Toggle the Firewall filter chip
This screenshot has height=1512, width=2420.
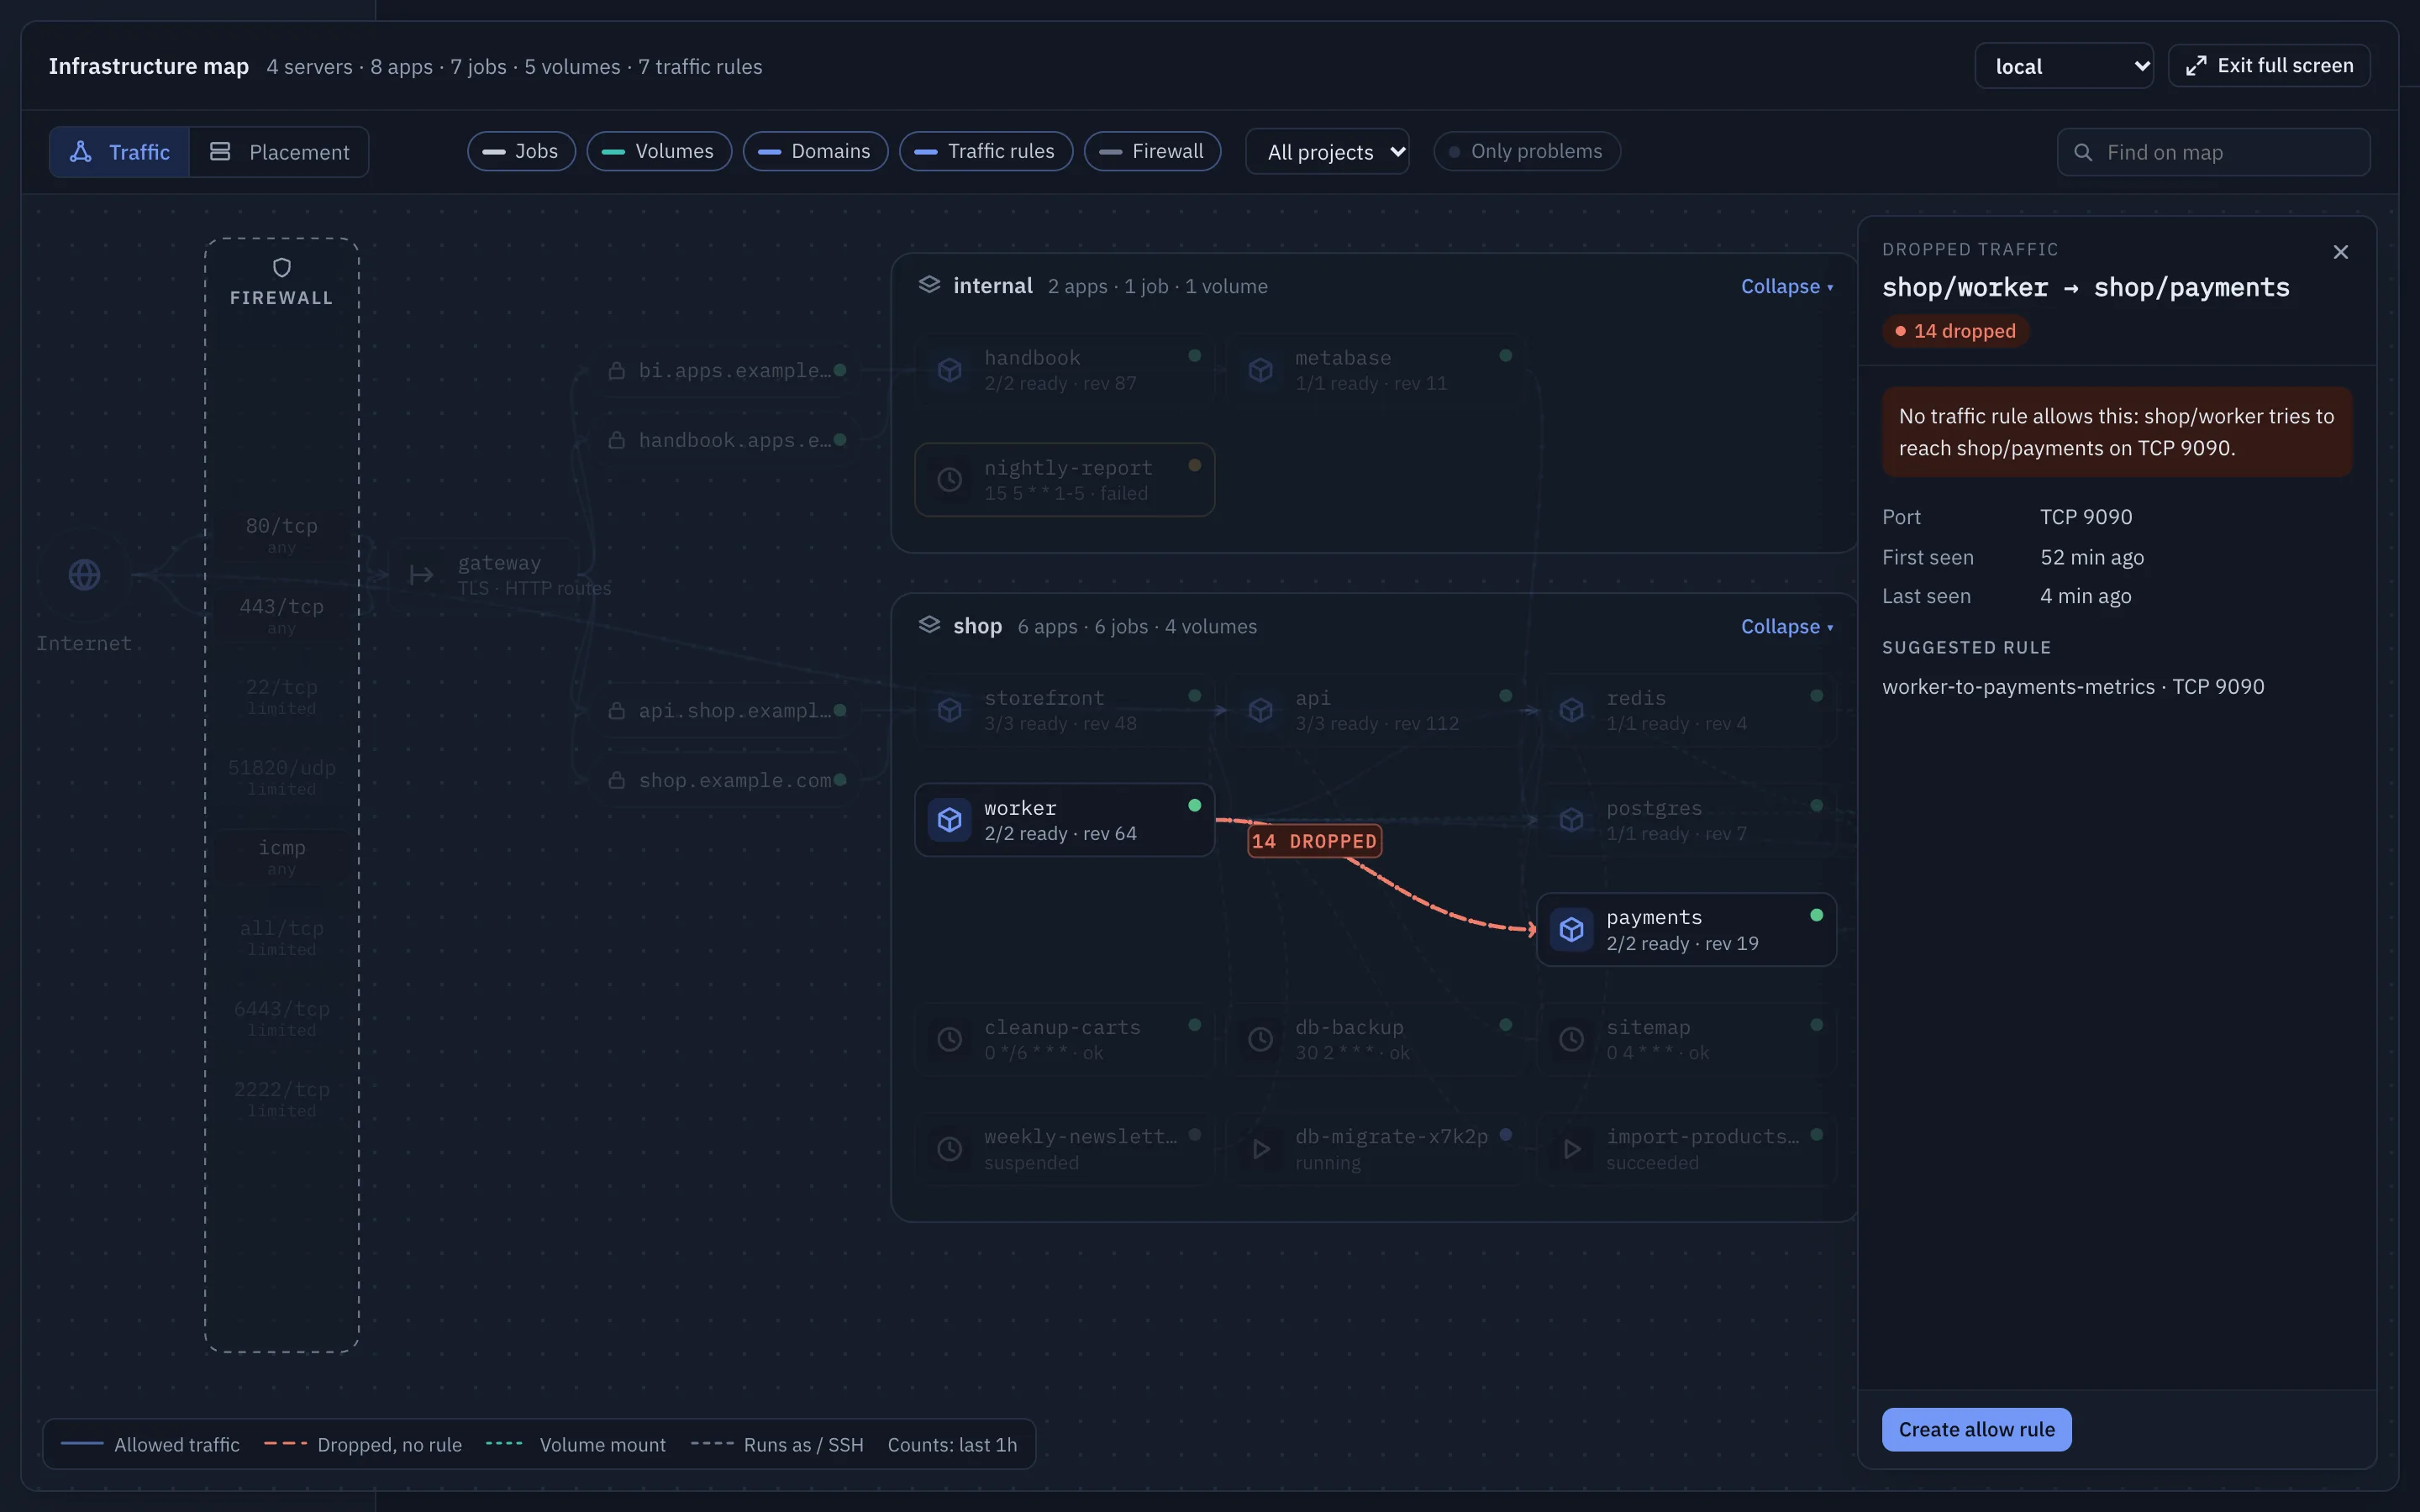coord(1152,151)
